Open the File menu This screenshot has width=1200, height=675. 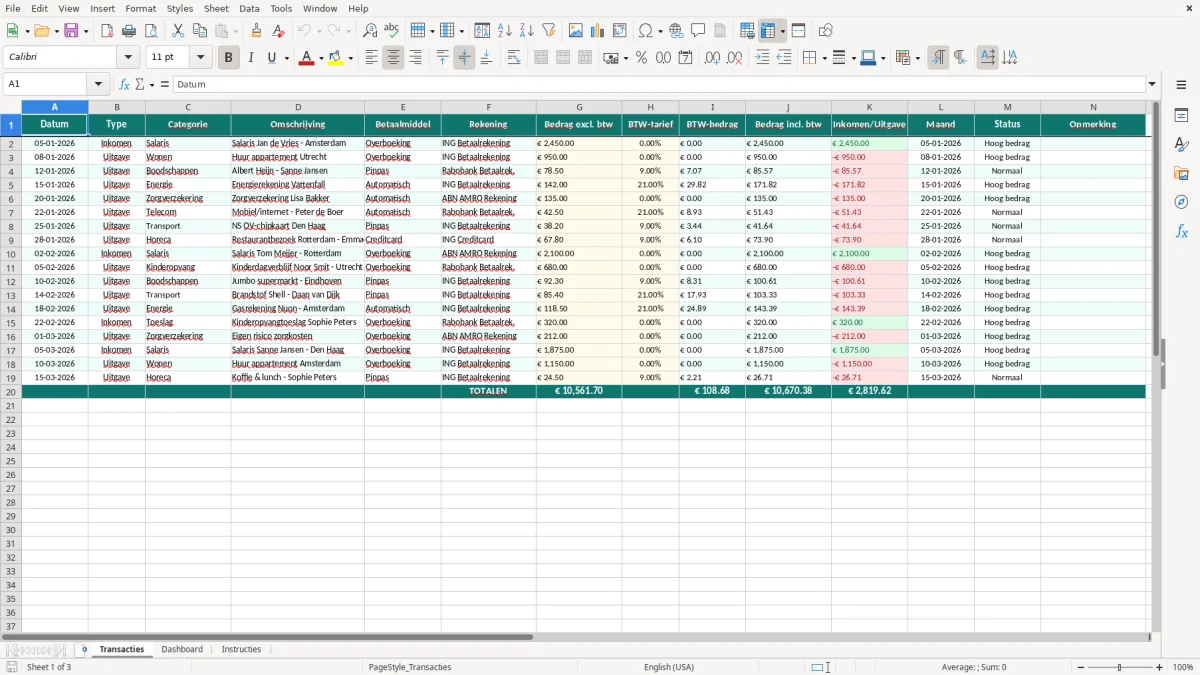[x=13, y=8]
